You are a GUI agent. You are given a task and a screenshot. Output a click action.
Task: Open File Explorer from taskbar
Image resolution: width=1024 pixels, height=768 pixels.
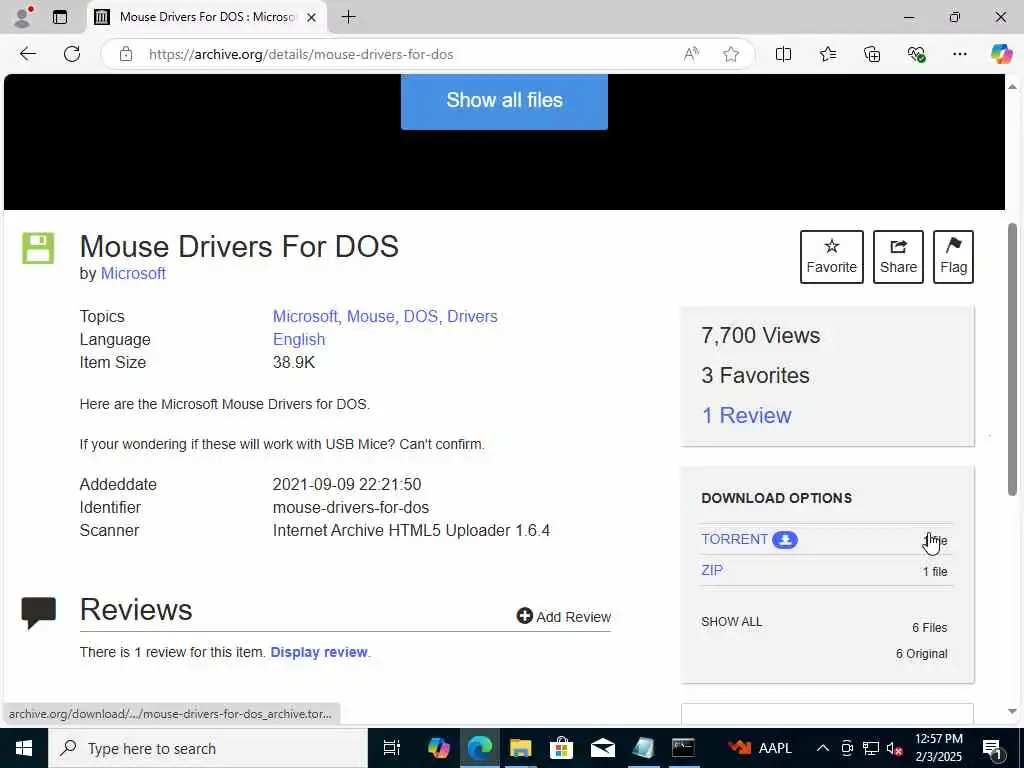pyautogui.click(x=520, y=748)
